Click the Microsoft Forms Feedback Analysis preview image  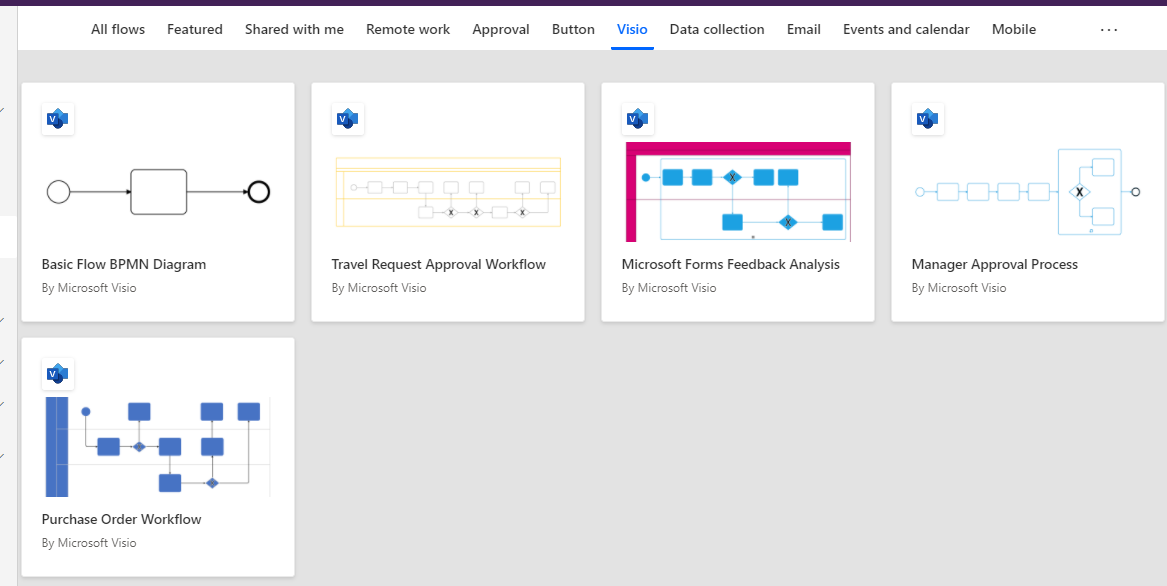point(737,190)
